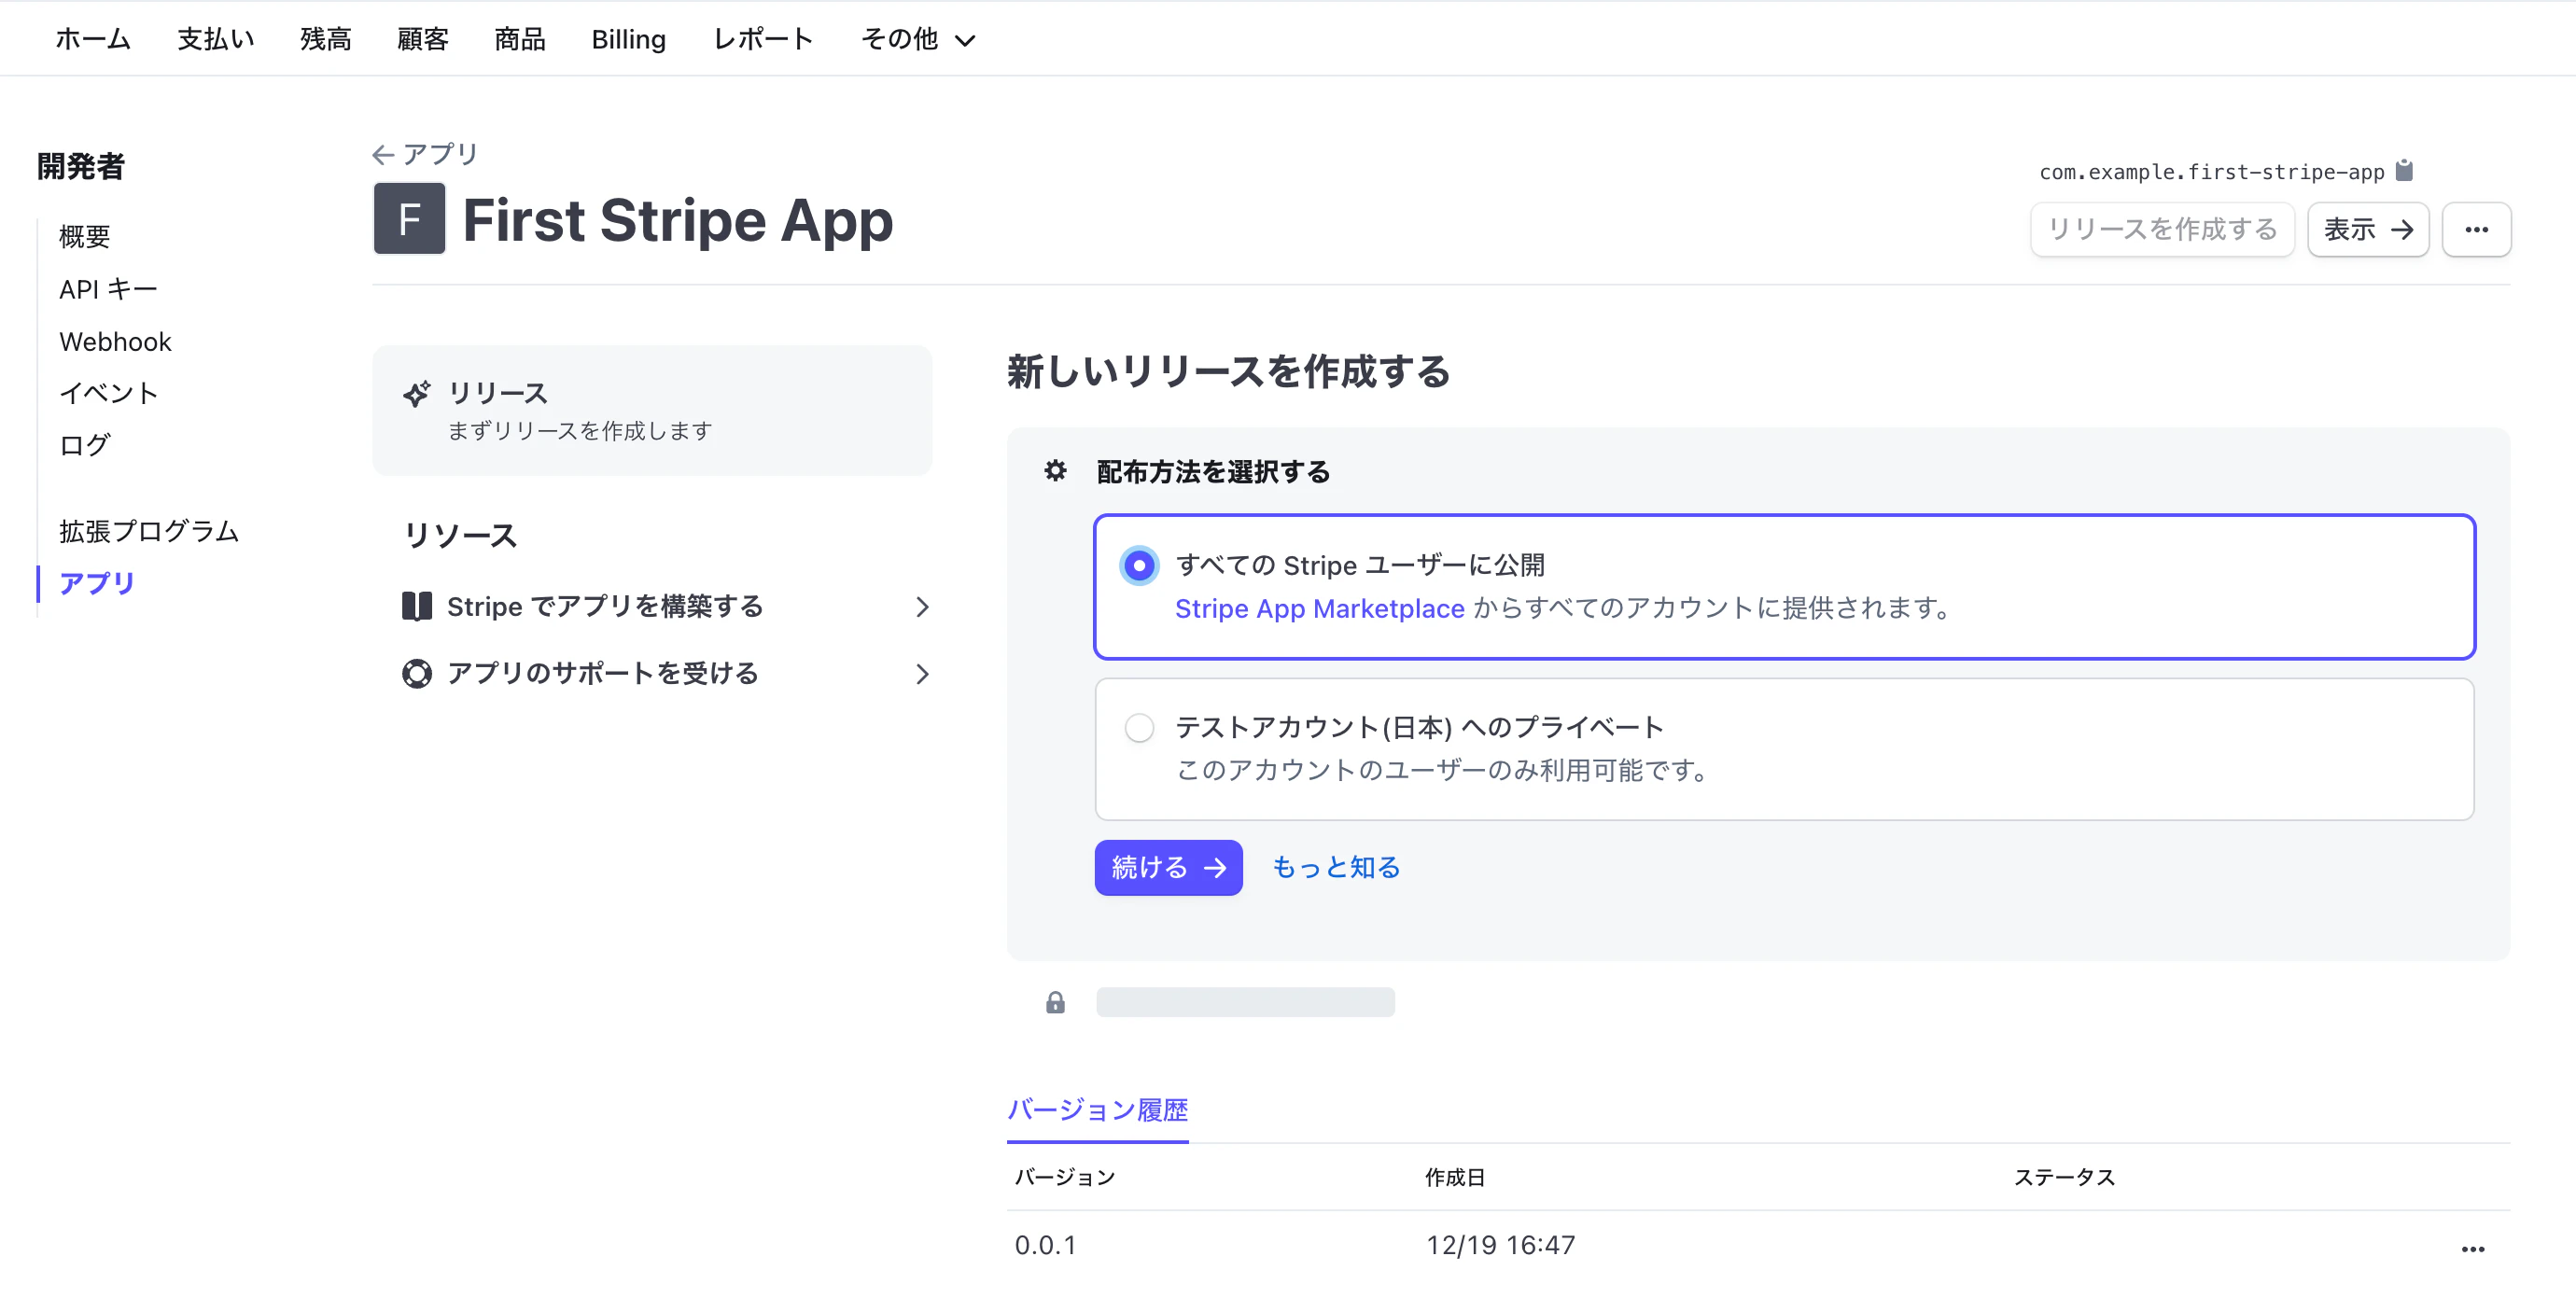This screenshot has height=1312, width=2576.
Task: Open 商品 in top navigation
Action: [520, 39]
